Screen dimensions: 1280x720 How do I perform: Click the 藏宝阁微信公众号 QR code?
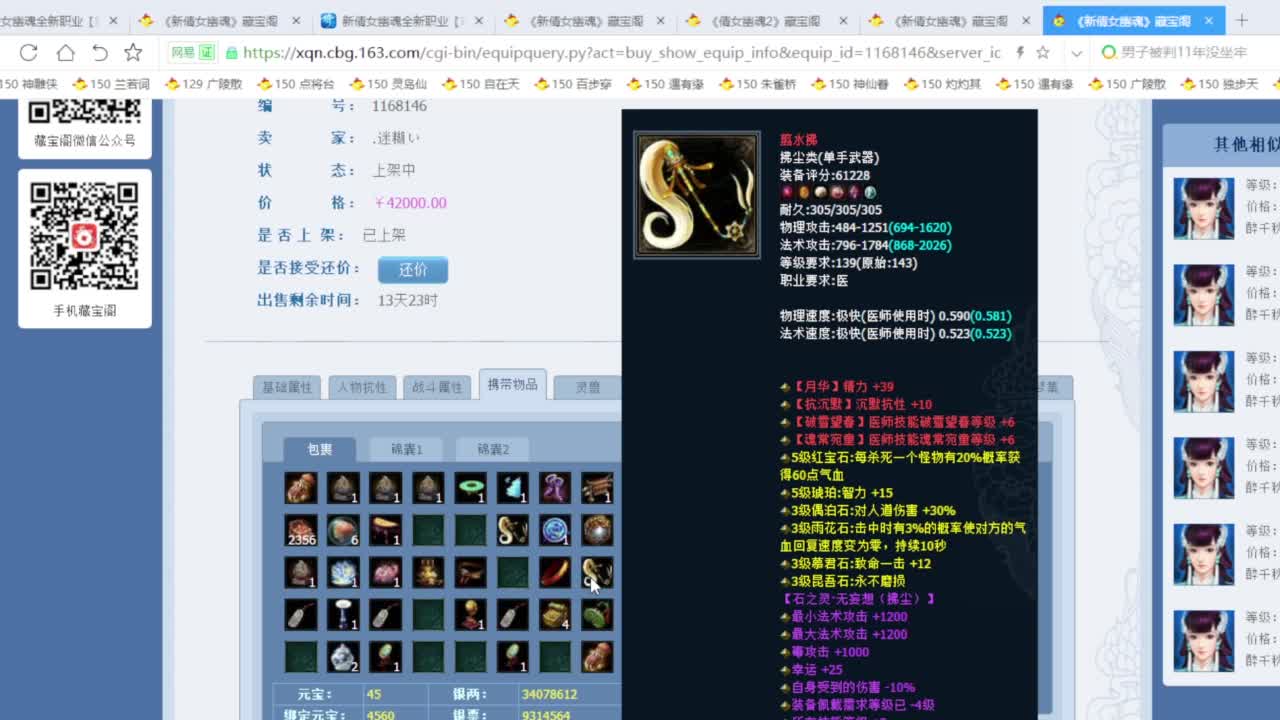coord(84,112)
